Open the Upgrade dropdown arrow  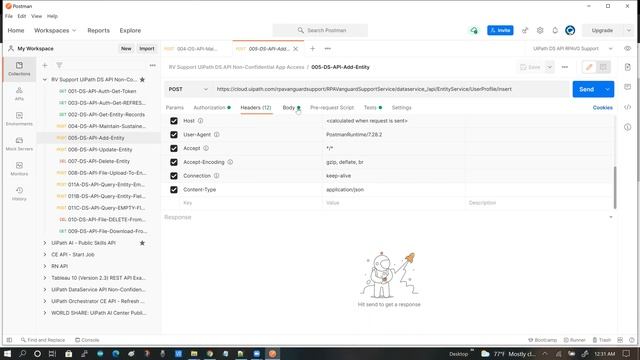629,31
